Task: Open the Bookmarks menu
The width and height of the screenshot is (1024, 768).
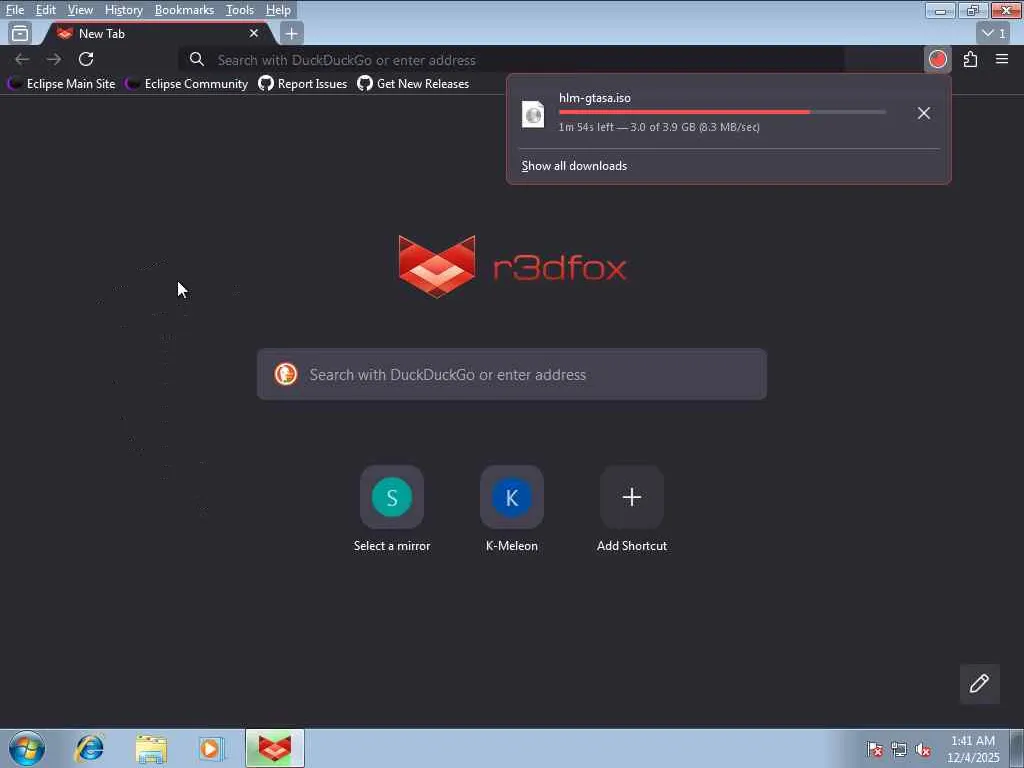Action: [184, 10]
